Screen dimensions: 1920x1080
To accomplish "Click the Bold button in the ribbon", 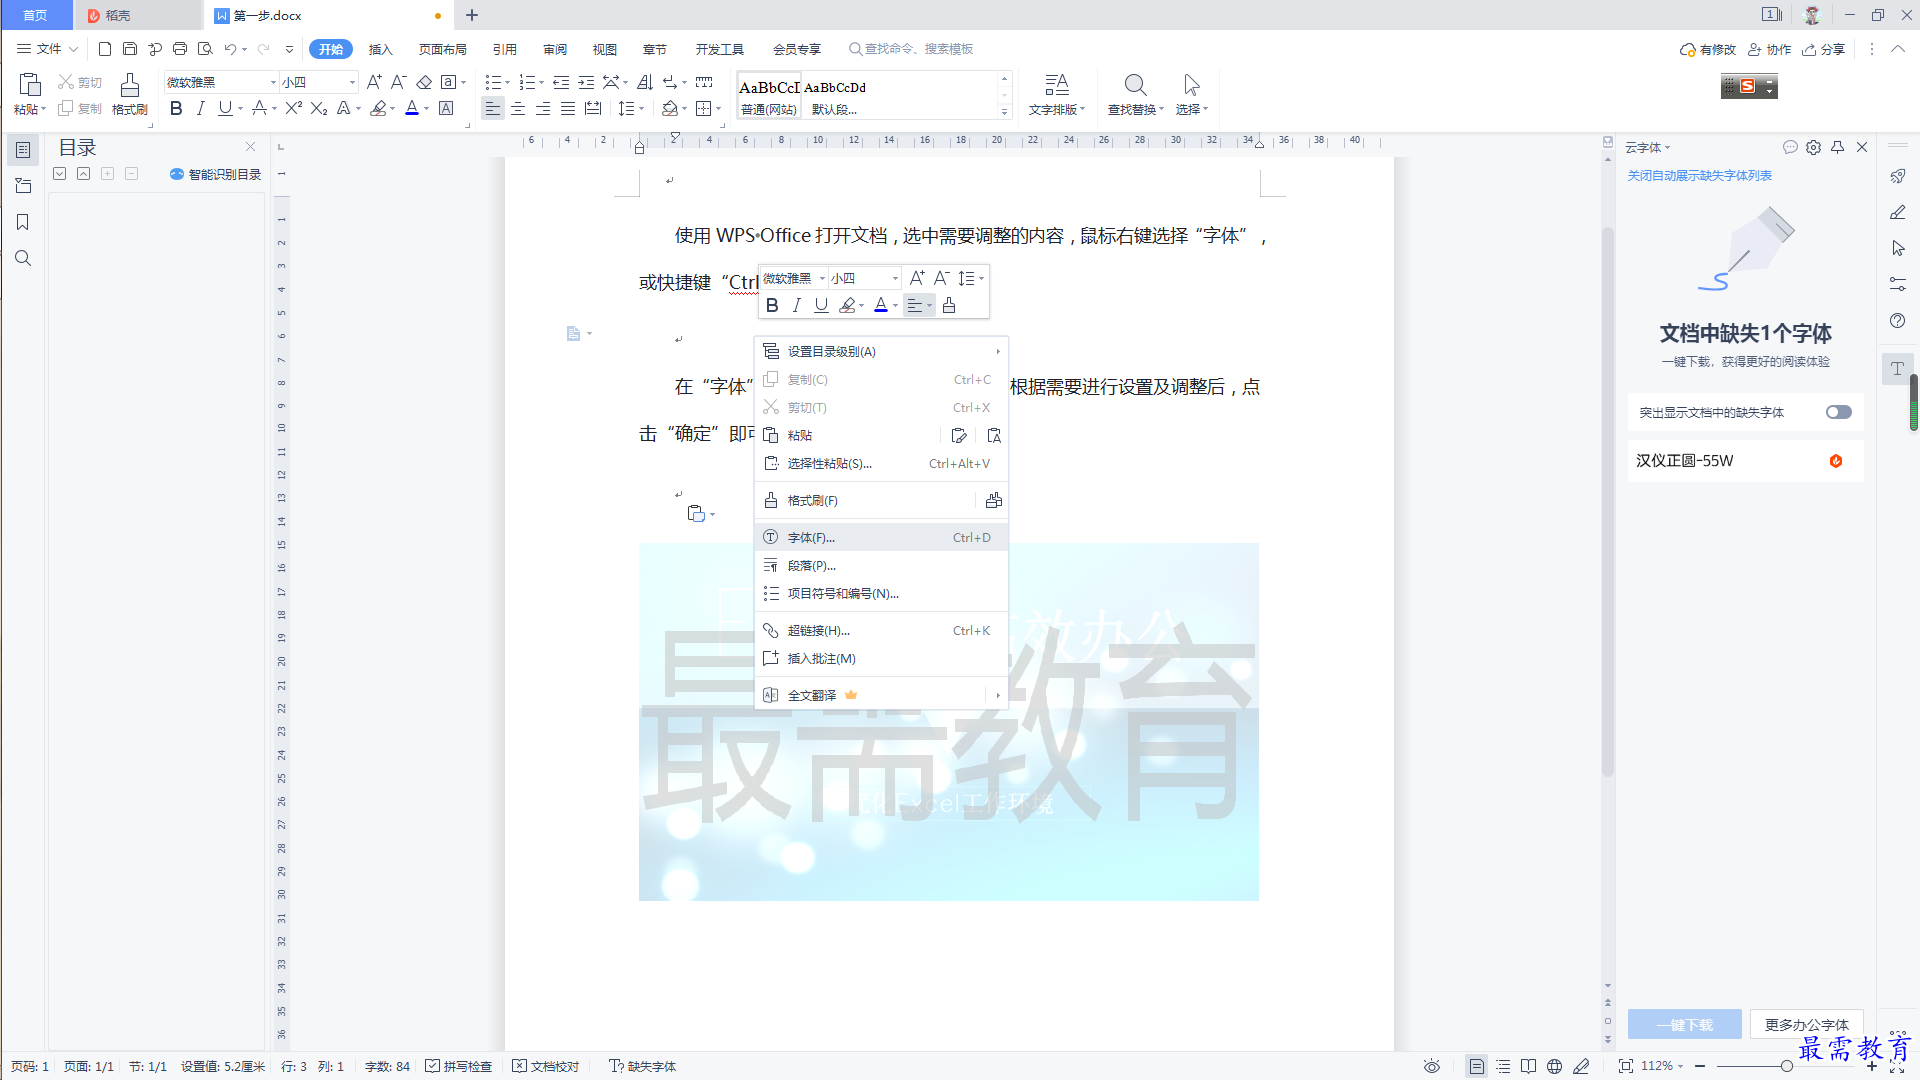I will [176, 108].
